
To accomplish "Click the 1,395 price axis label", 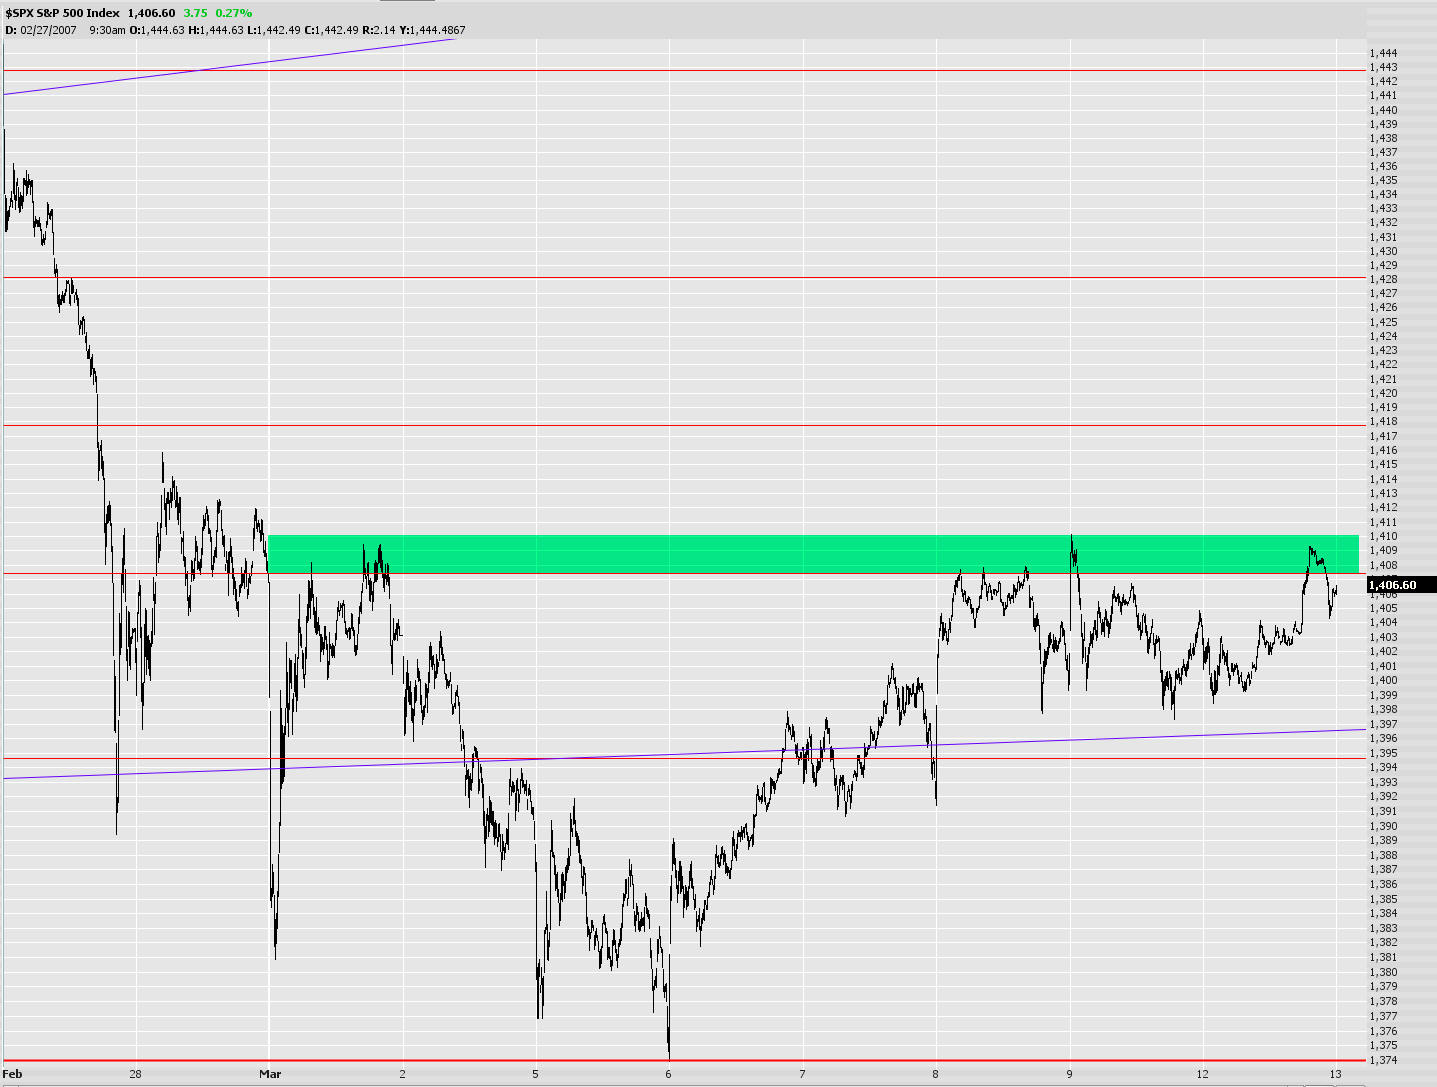I will [1383, 753].
